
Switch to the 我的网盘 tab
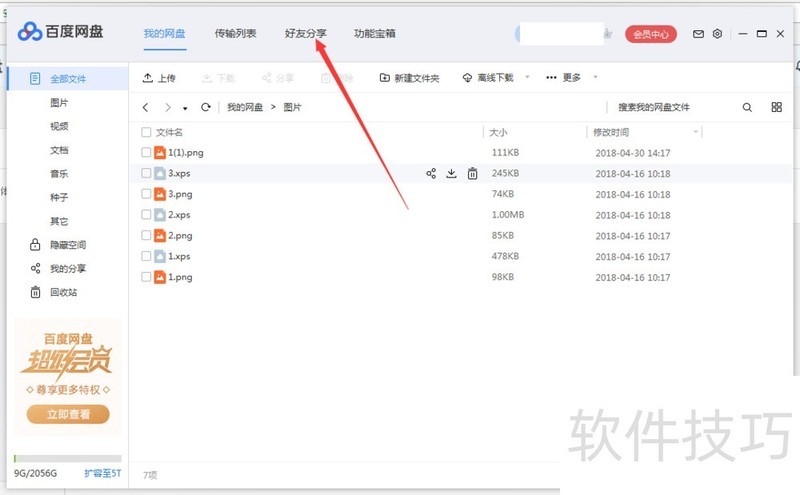[x=164, y=34]
